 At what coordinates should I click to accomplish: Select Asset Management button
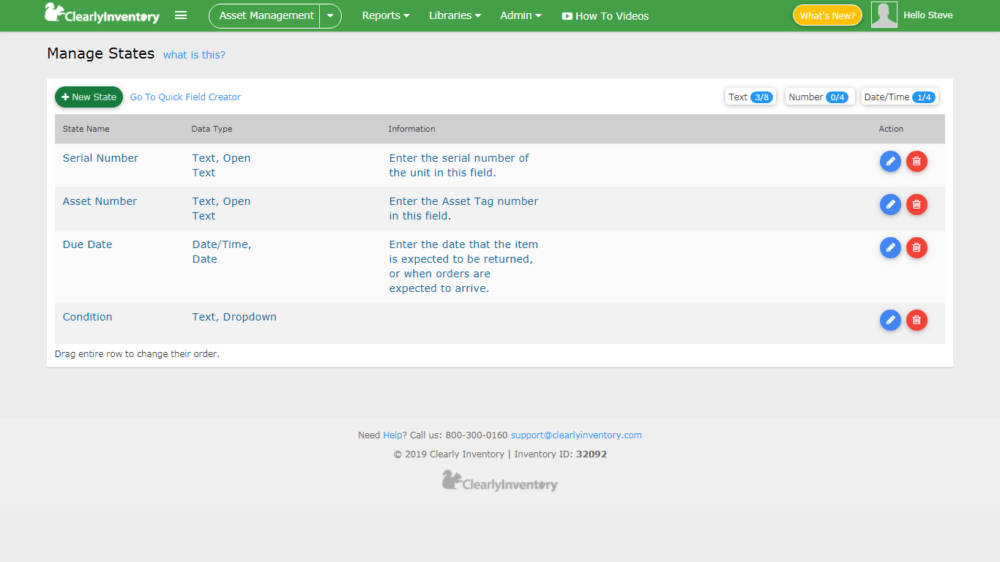265,16
